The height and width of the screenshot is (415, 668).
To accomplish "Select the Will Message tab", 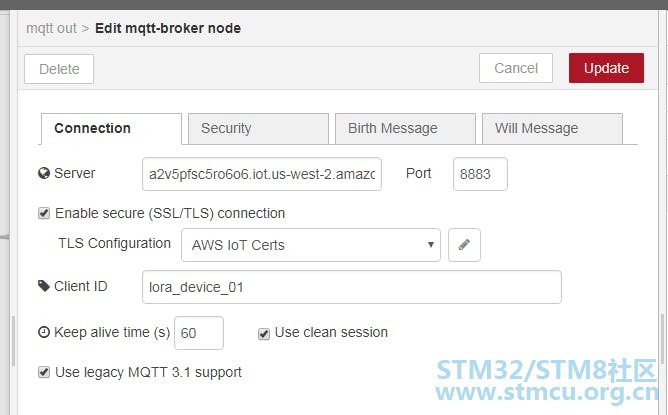I will click(x=552, y=128).
